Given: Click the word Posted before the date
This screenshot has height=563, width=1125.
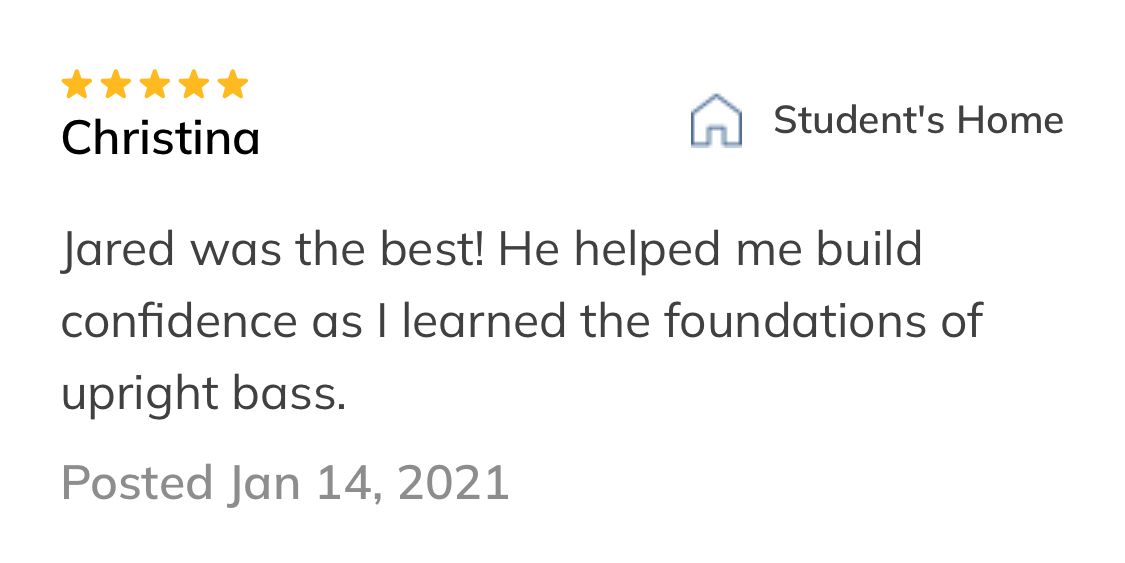Looking at the screenshot, I should click(137, 482).
